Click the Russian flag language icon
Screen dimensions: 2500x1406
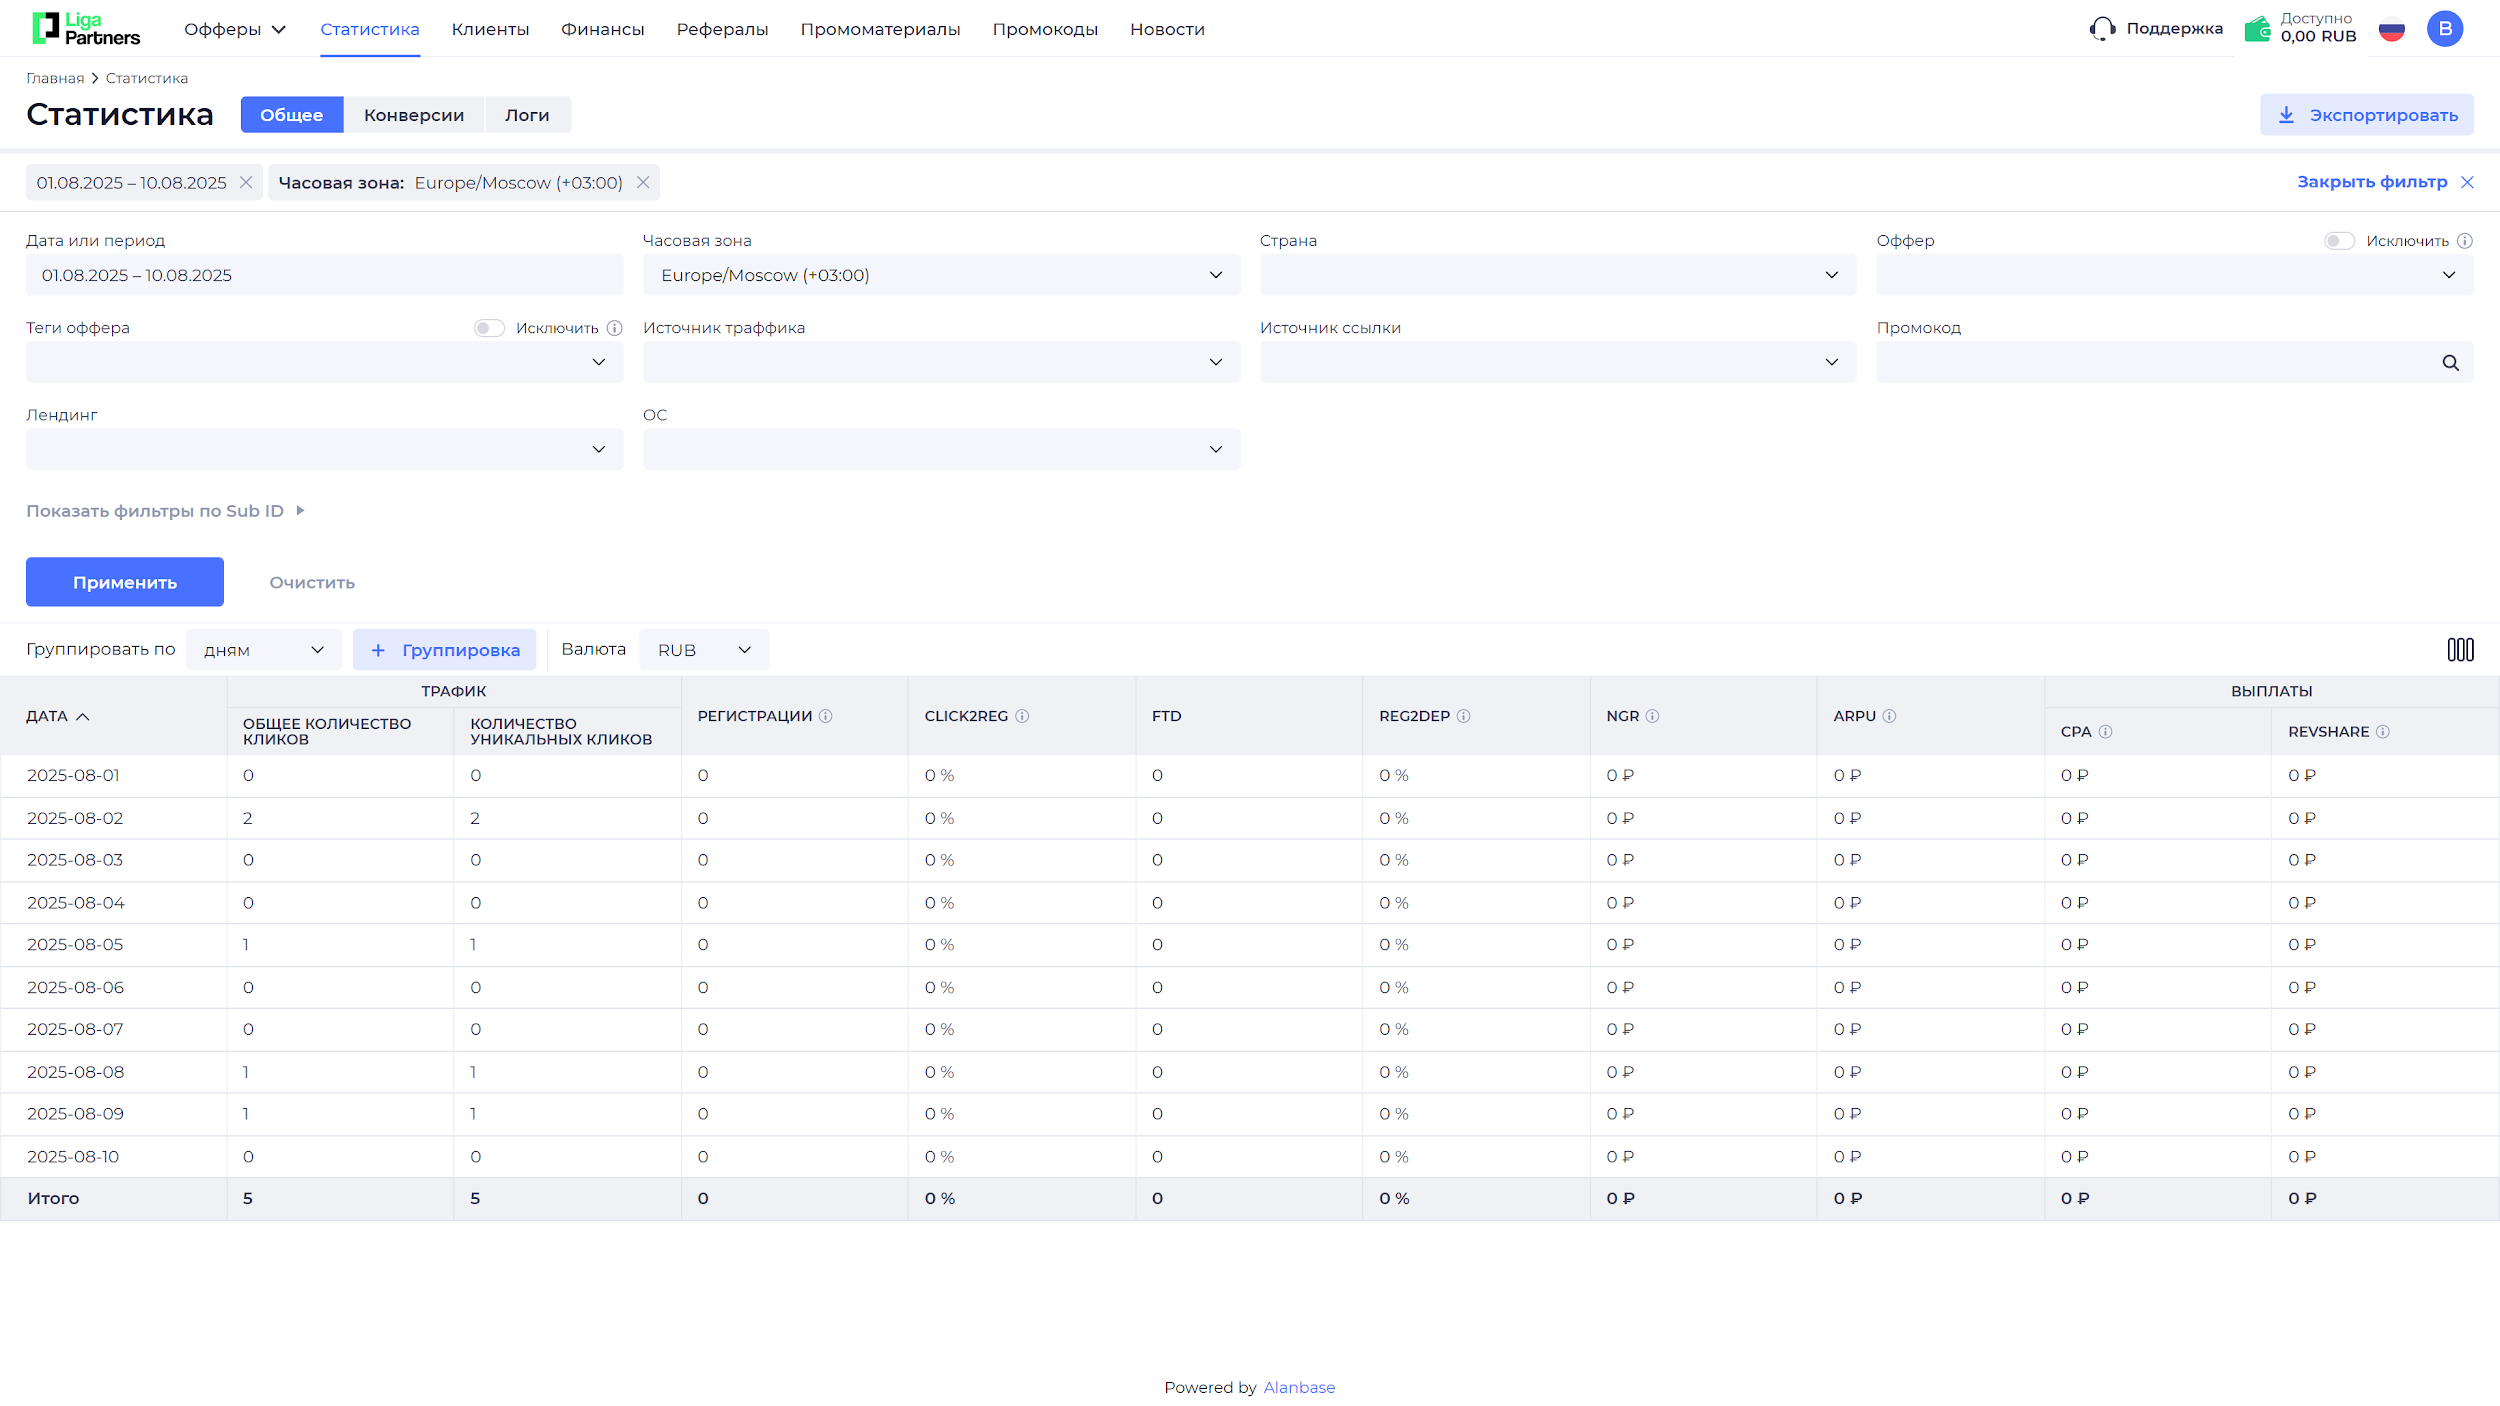click(2391, 30)
